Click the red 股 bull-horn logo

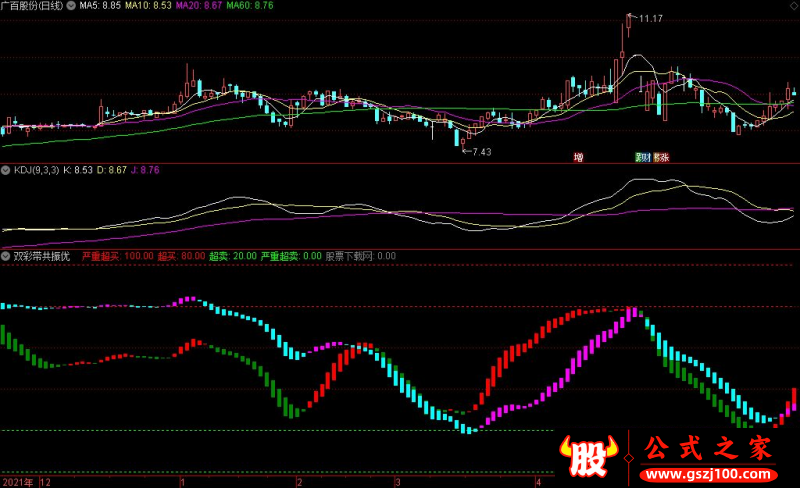(x=588, y=455)
